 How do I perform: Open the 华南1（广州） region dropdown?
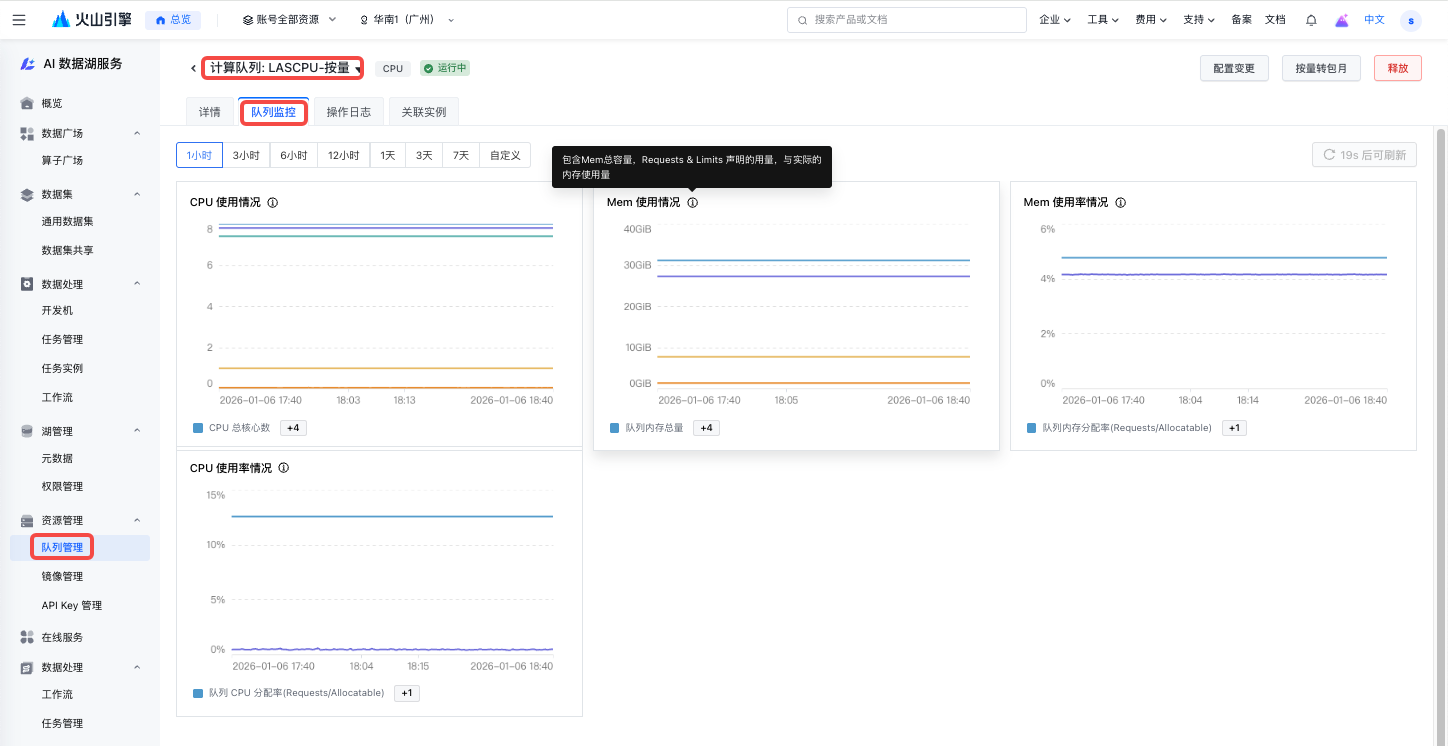(406, 20)
